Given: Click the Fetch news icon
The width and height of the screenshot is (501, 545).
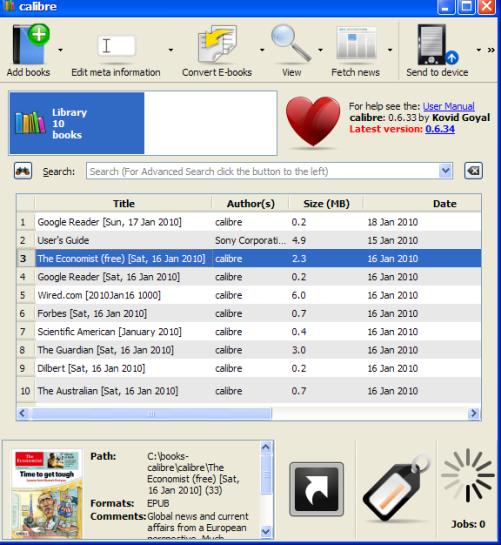Looking at the screenshot, I should point(356,43).
